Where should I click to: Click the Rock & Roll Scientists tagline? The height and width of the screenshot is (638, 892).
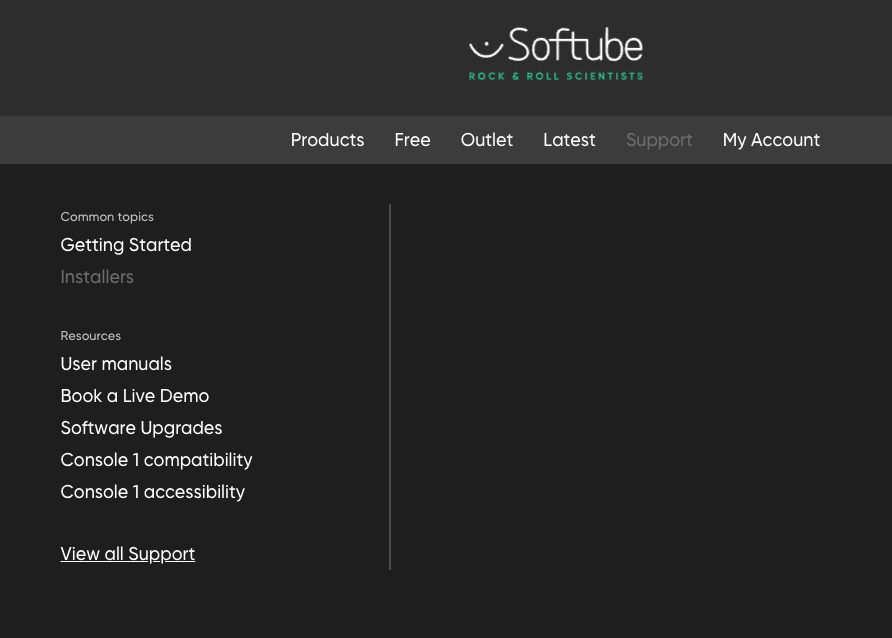tap(556, 76)
